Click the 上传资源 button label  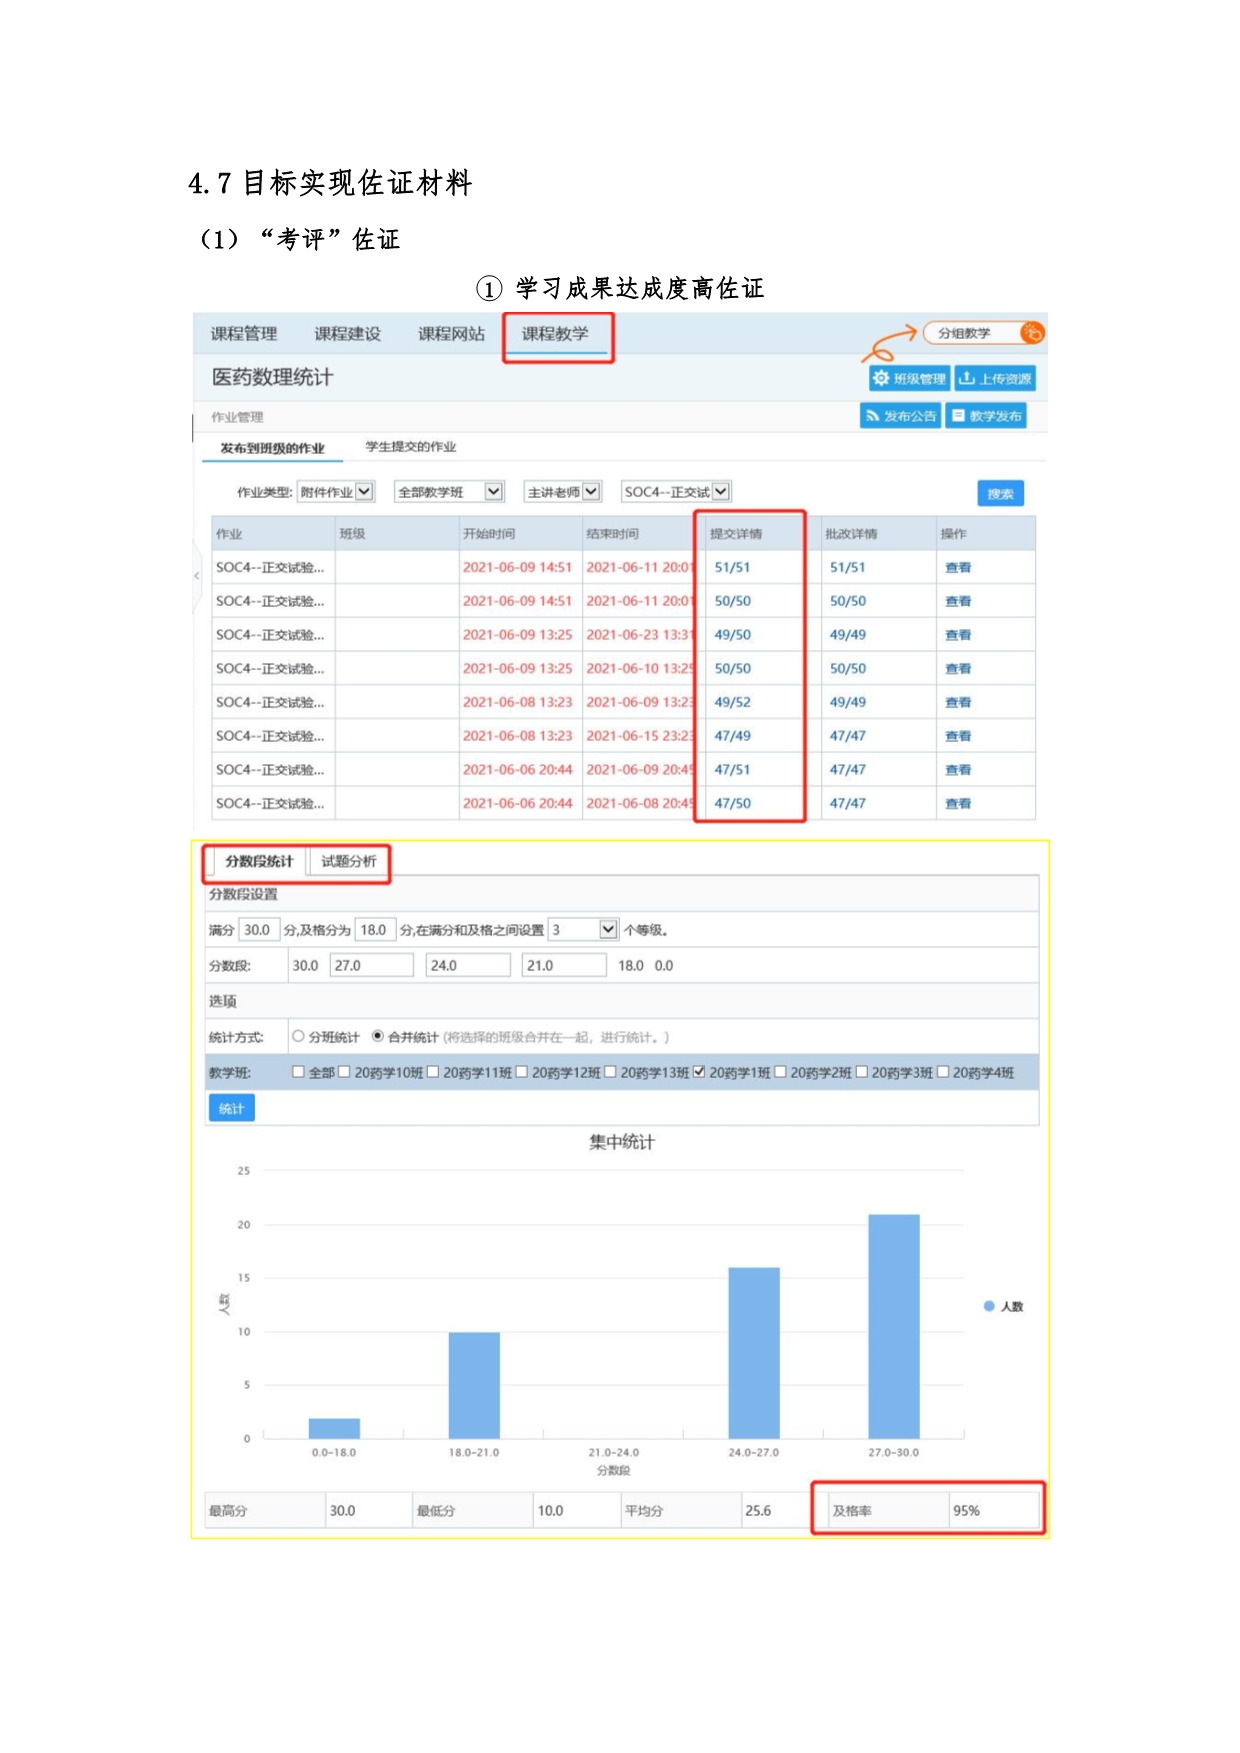coord(1005,379)
